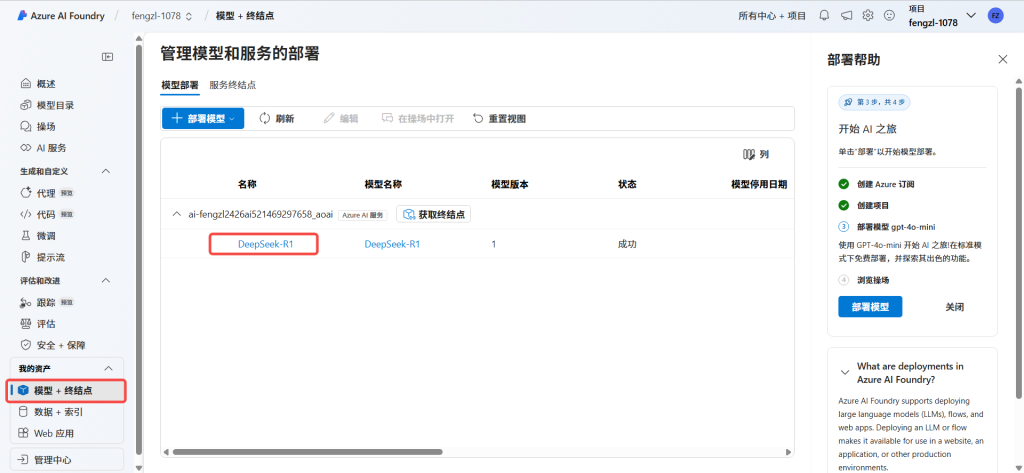Open the 列 columns chooser

point(756,154)
